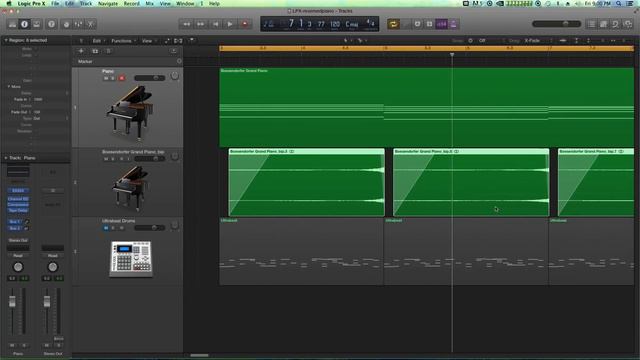The width and height of the screenshot is (640, 360).
Task: Open the Loop Browser button
Action: [616, 24]
